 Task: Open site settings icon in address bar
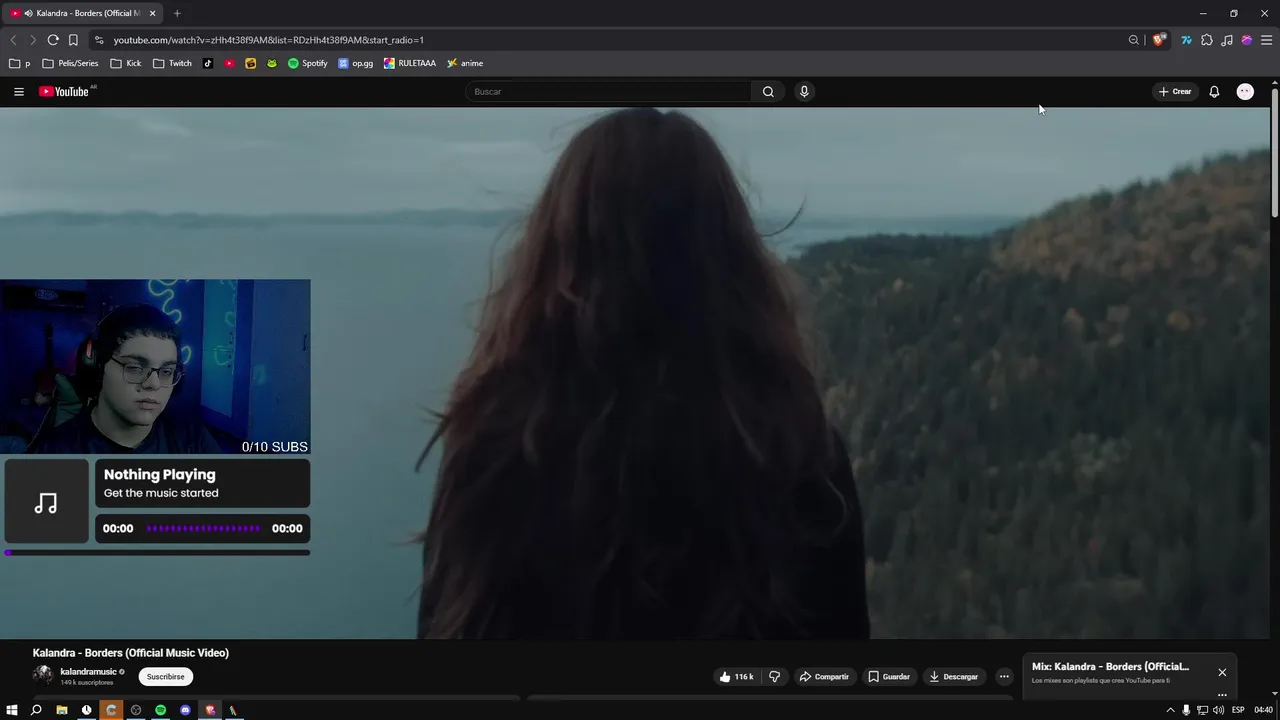coord(98,40)
